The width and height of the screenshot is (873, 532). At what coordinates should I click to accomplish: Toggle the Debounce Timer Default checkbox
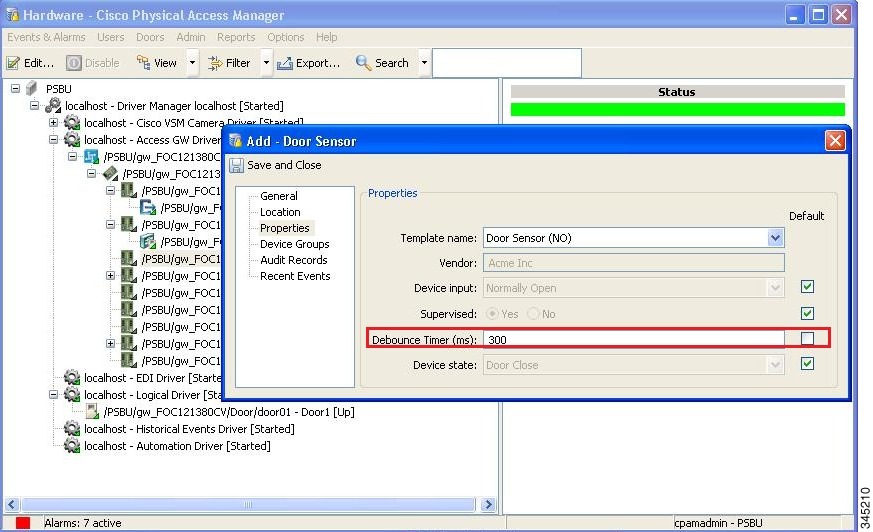[807, 338]
